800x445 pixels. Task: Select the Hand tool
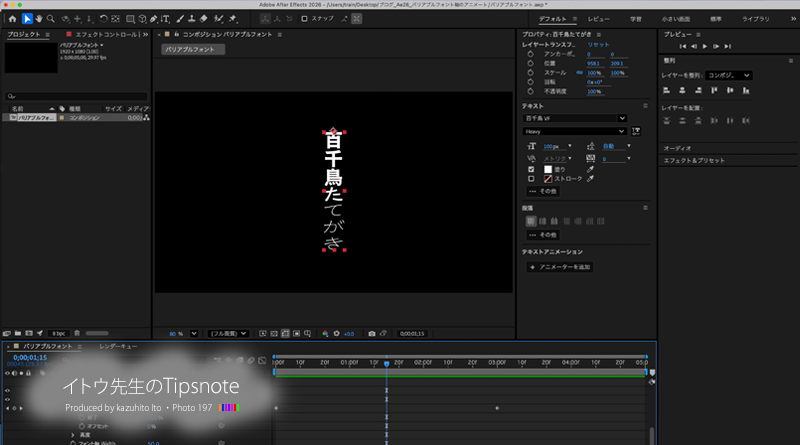click(39, 19)
